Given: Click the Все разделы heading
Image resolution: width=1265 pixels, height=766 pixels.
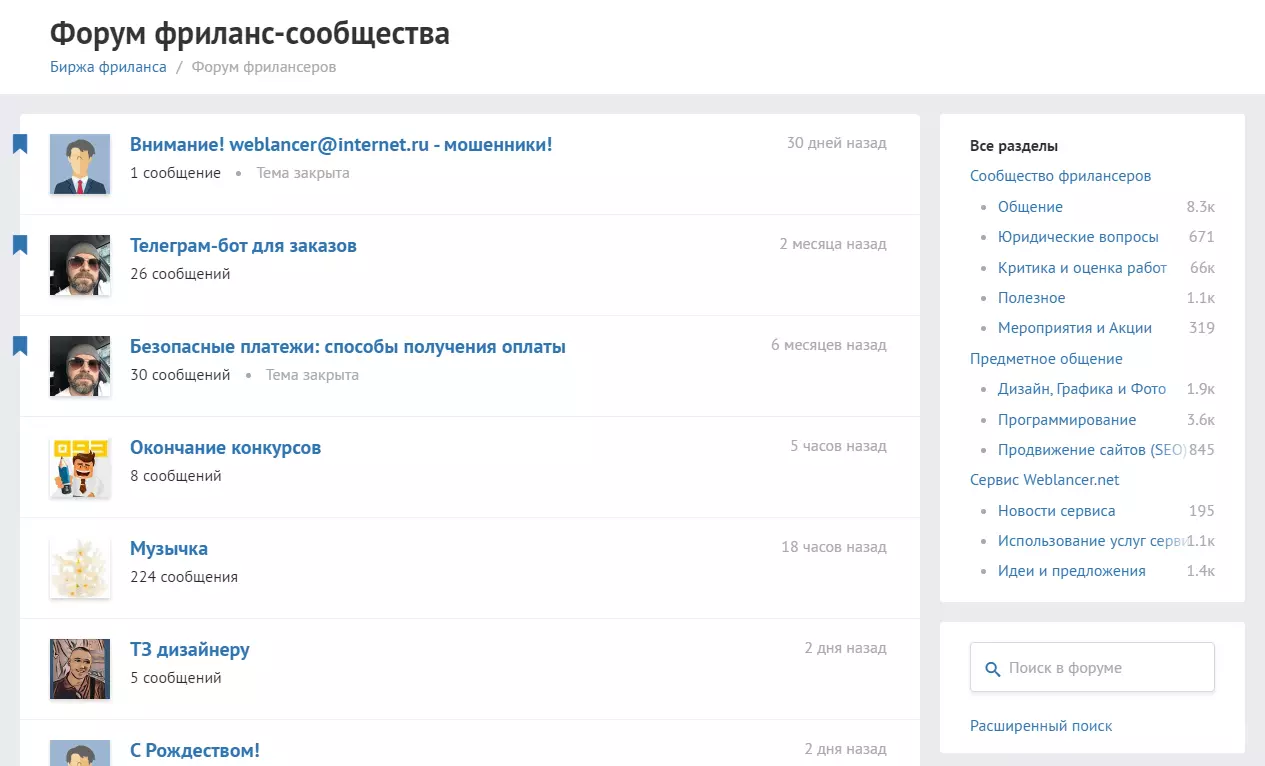Looking at the screenshot, I should 1014,146.
